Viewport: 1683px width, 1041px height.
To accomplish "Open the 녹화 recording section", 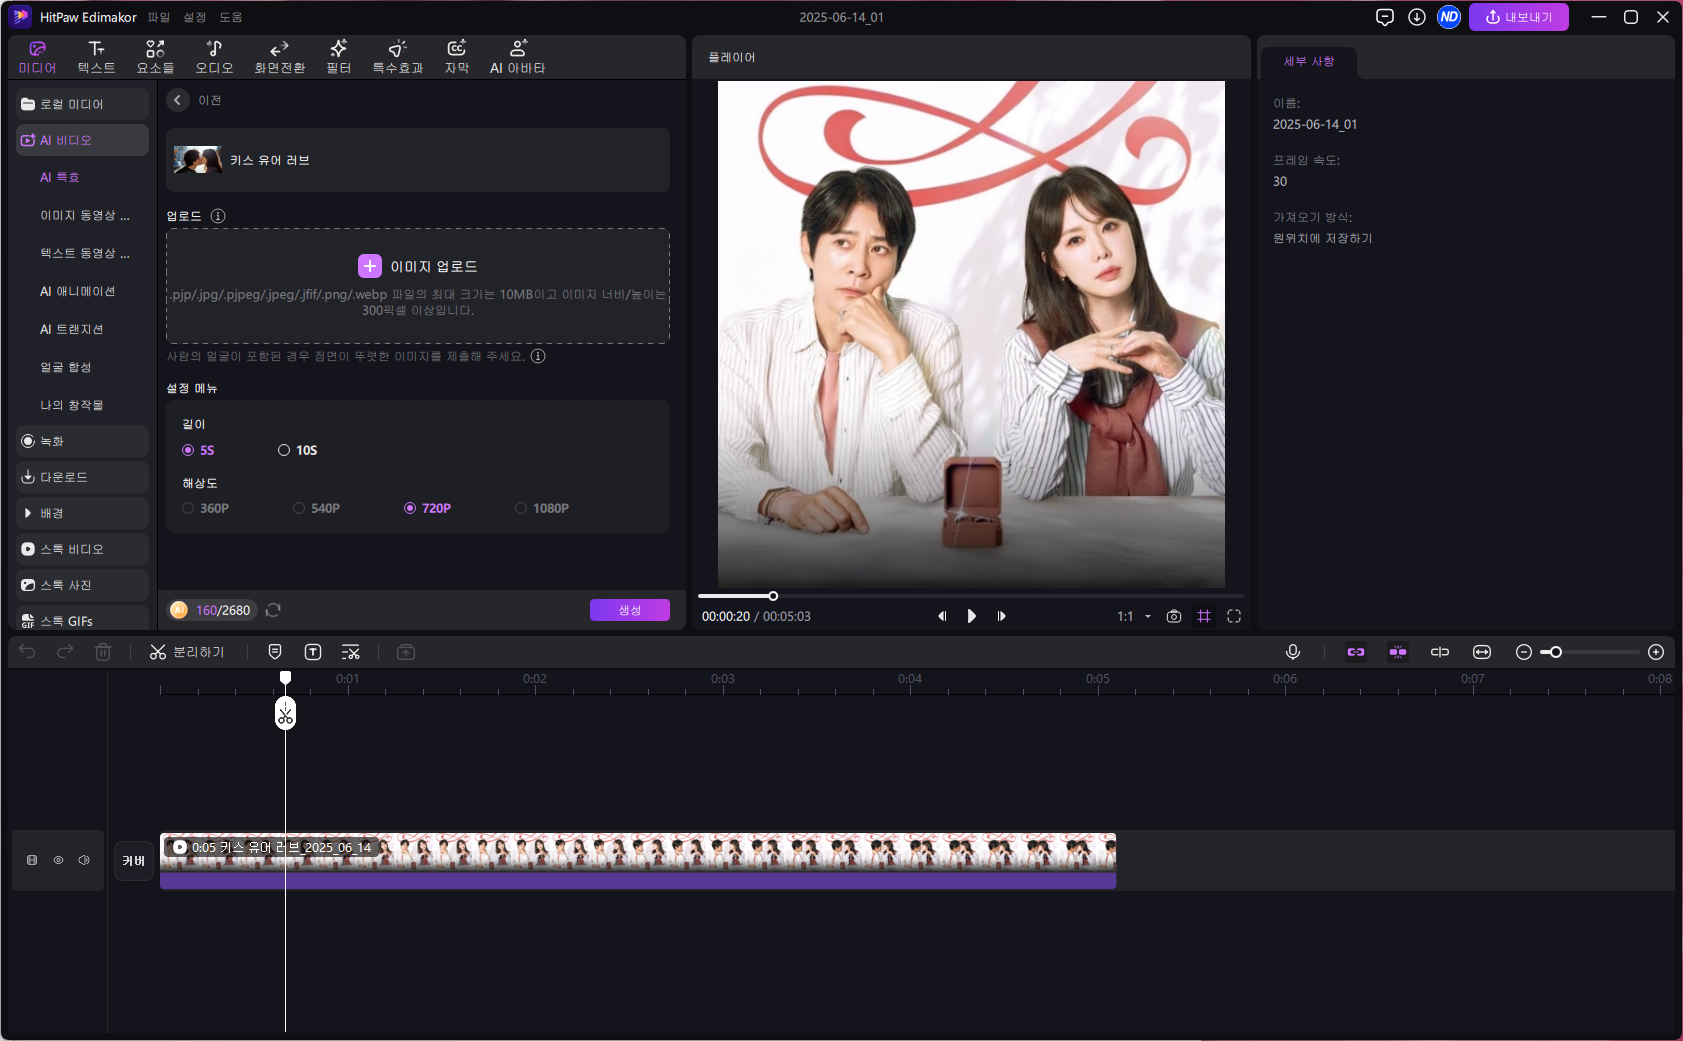I will [x=83, y=441].
